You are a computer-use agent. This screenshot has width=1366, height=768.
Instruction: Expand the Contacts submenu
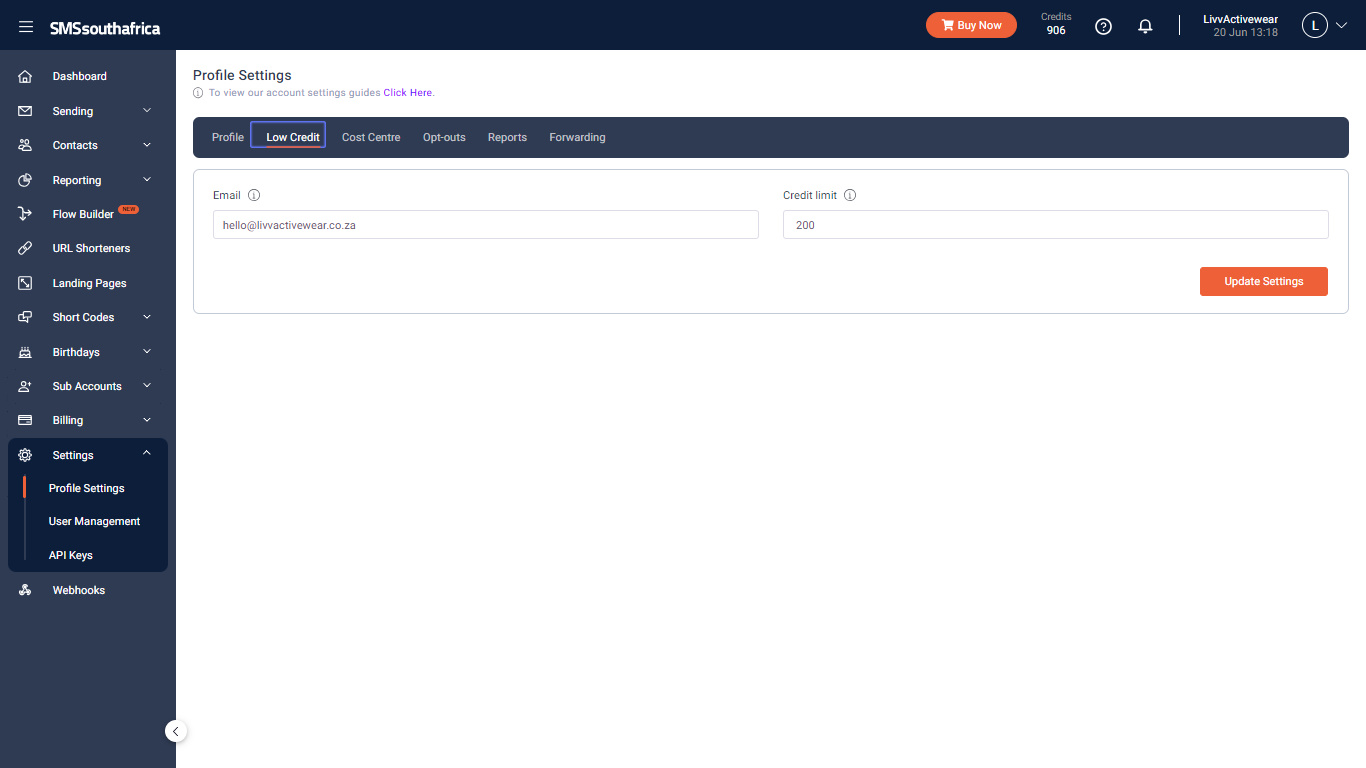point(147,145)
